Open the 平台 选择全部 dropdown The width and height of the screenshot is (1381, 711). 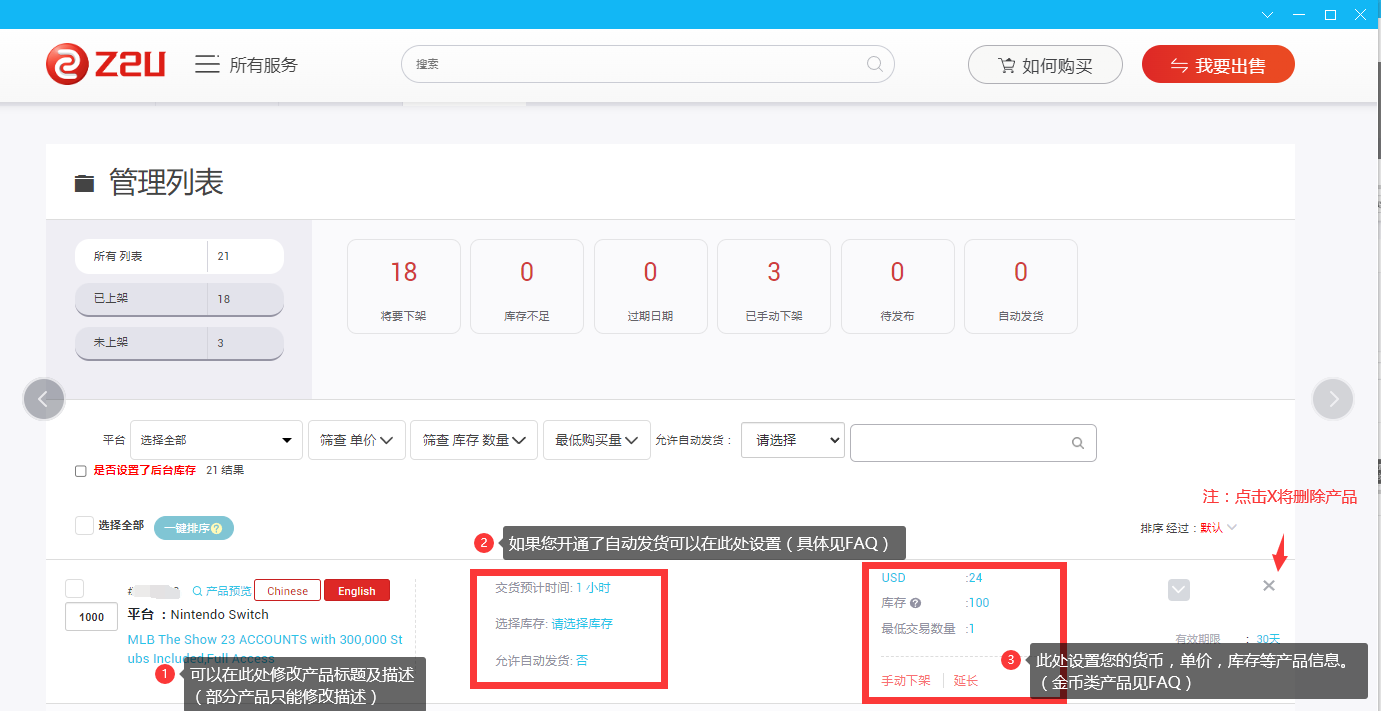(x=216, y=440)
